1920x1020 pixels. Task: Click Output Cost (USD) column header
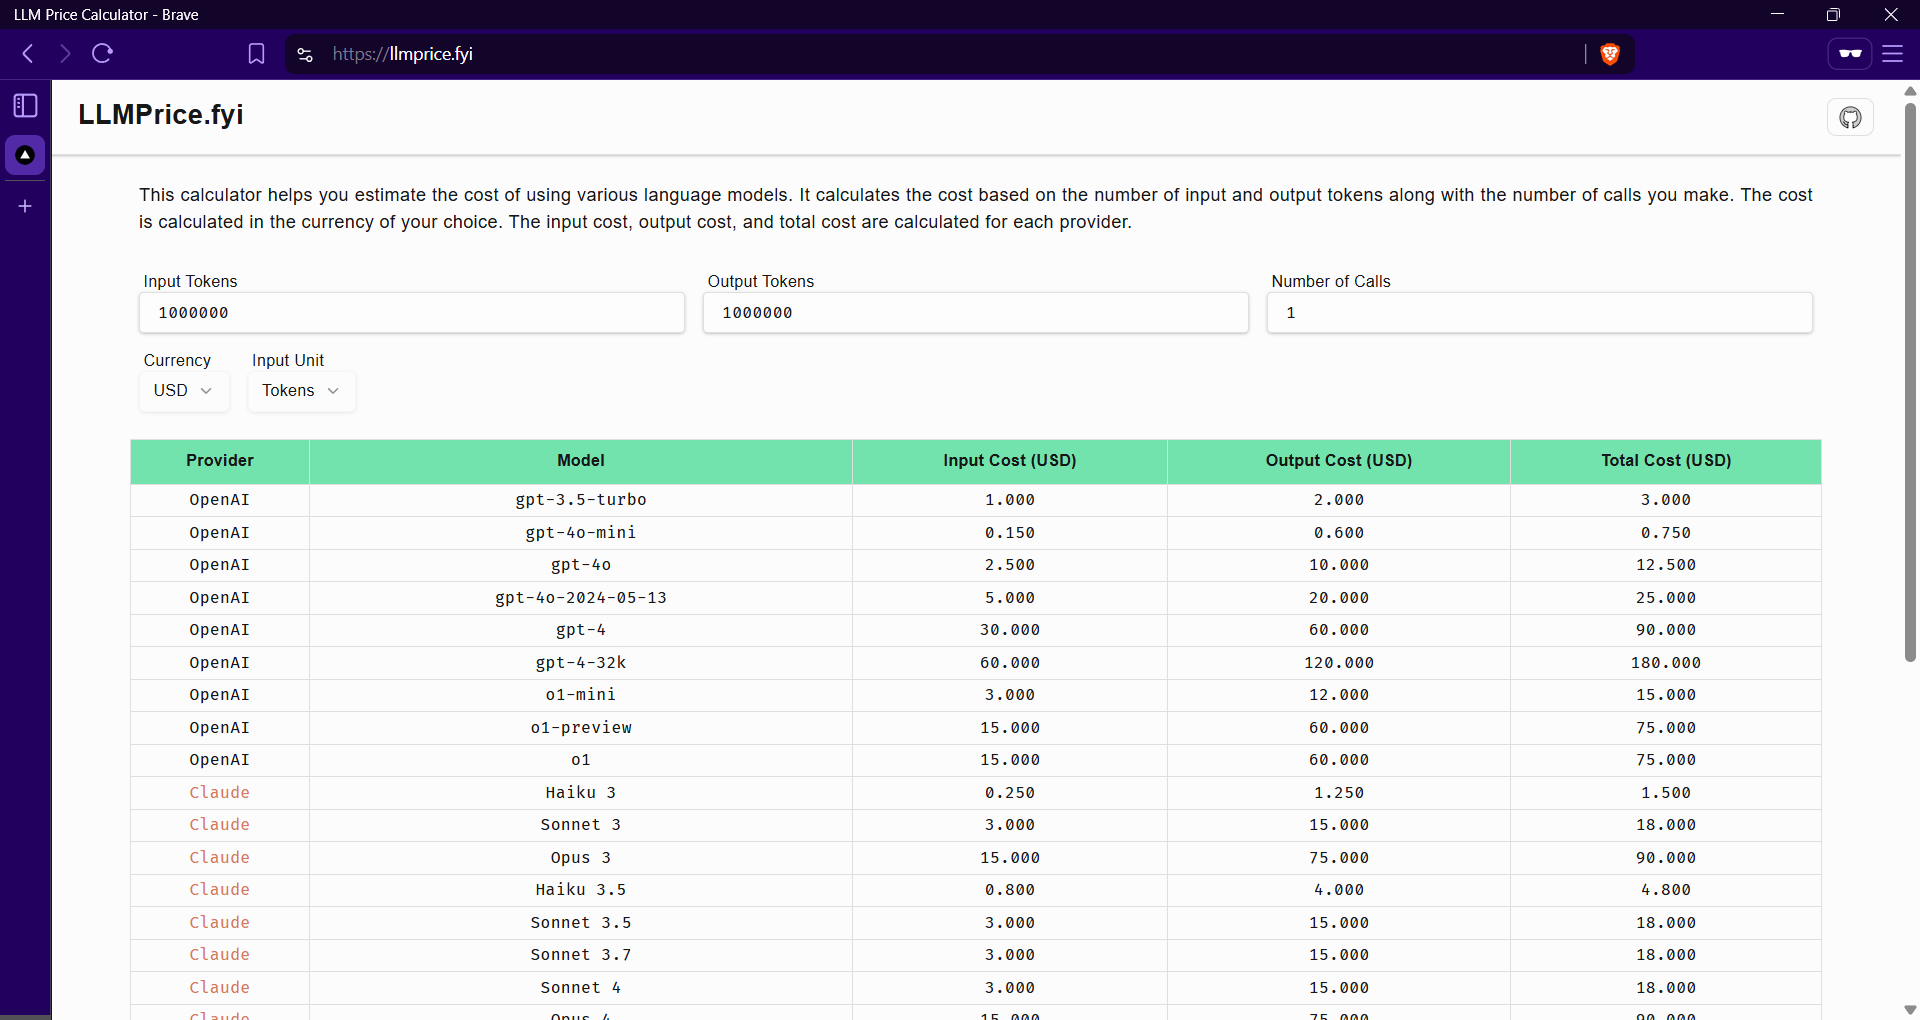click(1339, 460)
